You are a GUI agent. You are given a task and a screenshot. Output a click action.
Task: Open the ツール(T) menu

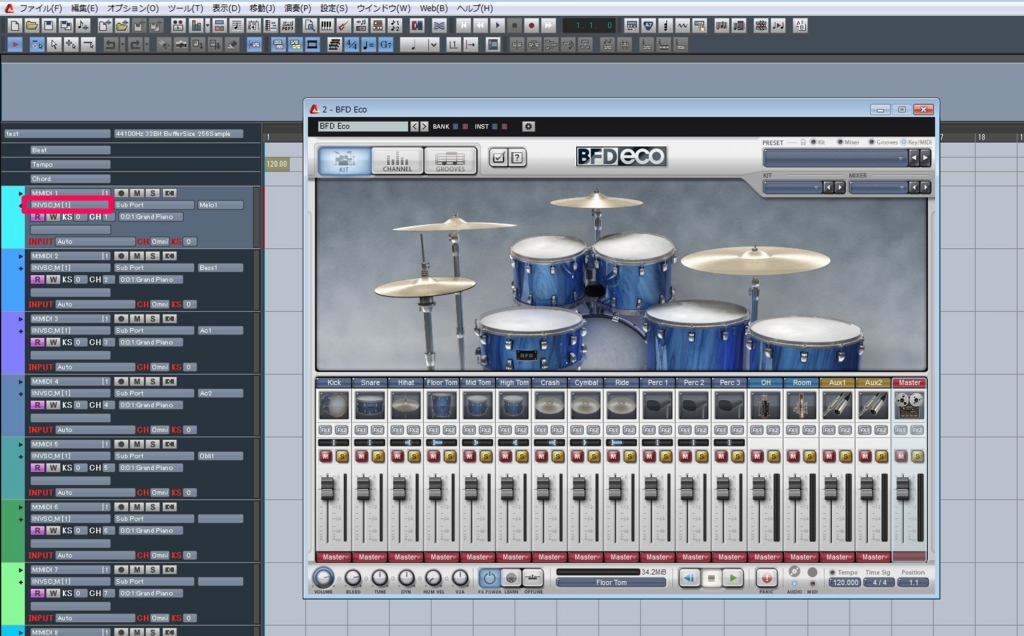(x=185, y=8)
